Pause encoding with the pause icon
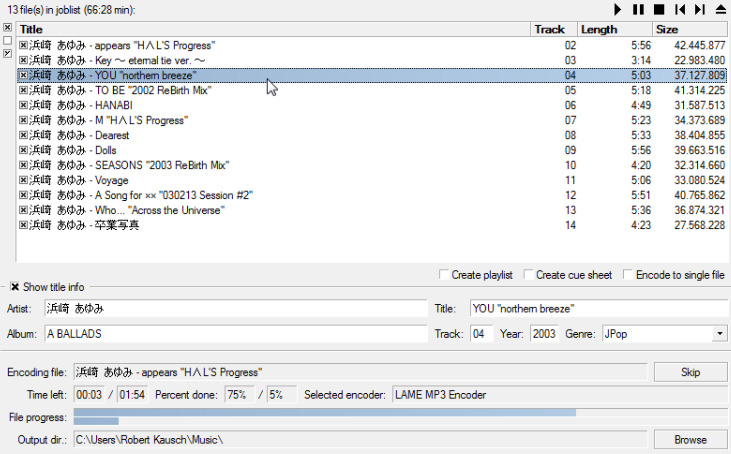The height and width of the screenshot is (454, 731). pyautogui.click(x=638, y=9)
